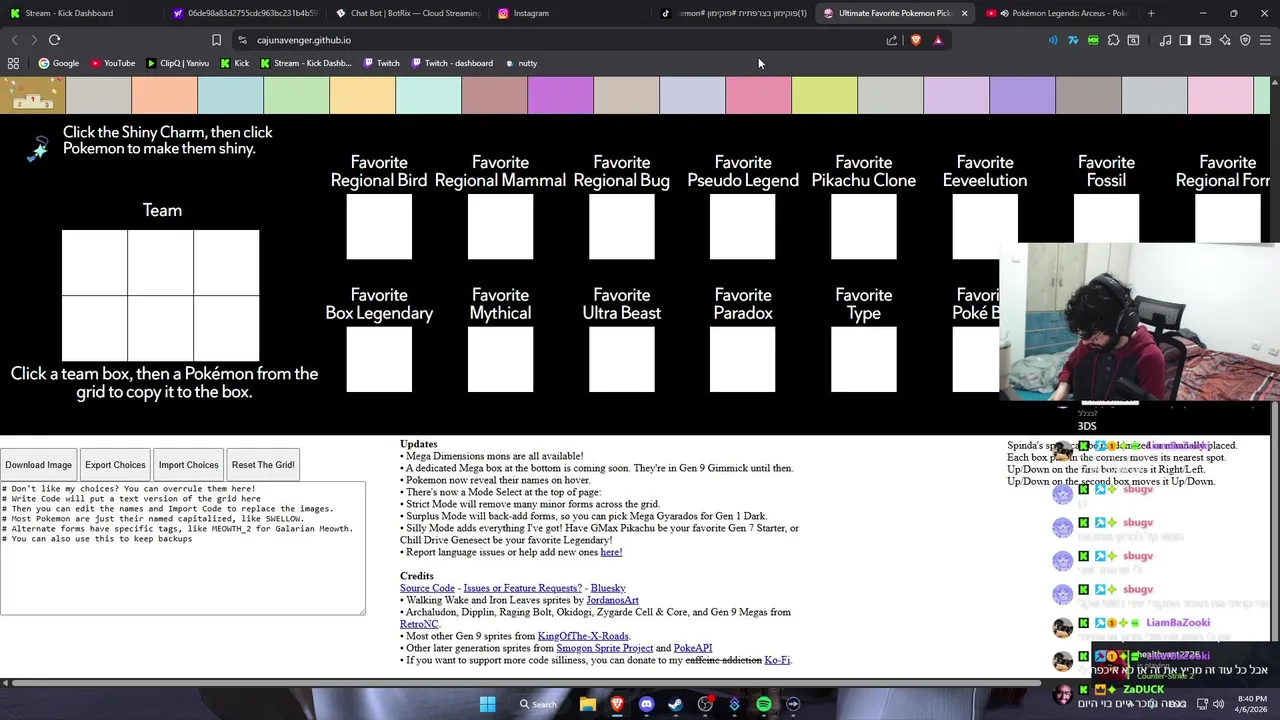Screen dimensions: 1280x720
Task: Switch to the Chat Bot BotRix tab
Action: tap(409, 13)
